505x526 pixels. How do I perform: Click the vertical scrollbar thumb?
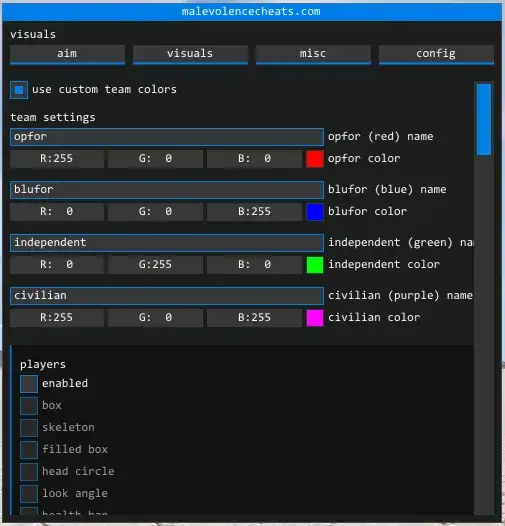pos(484,119)
